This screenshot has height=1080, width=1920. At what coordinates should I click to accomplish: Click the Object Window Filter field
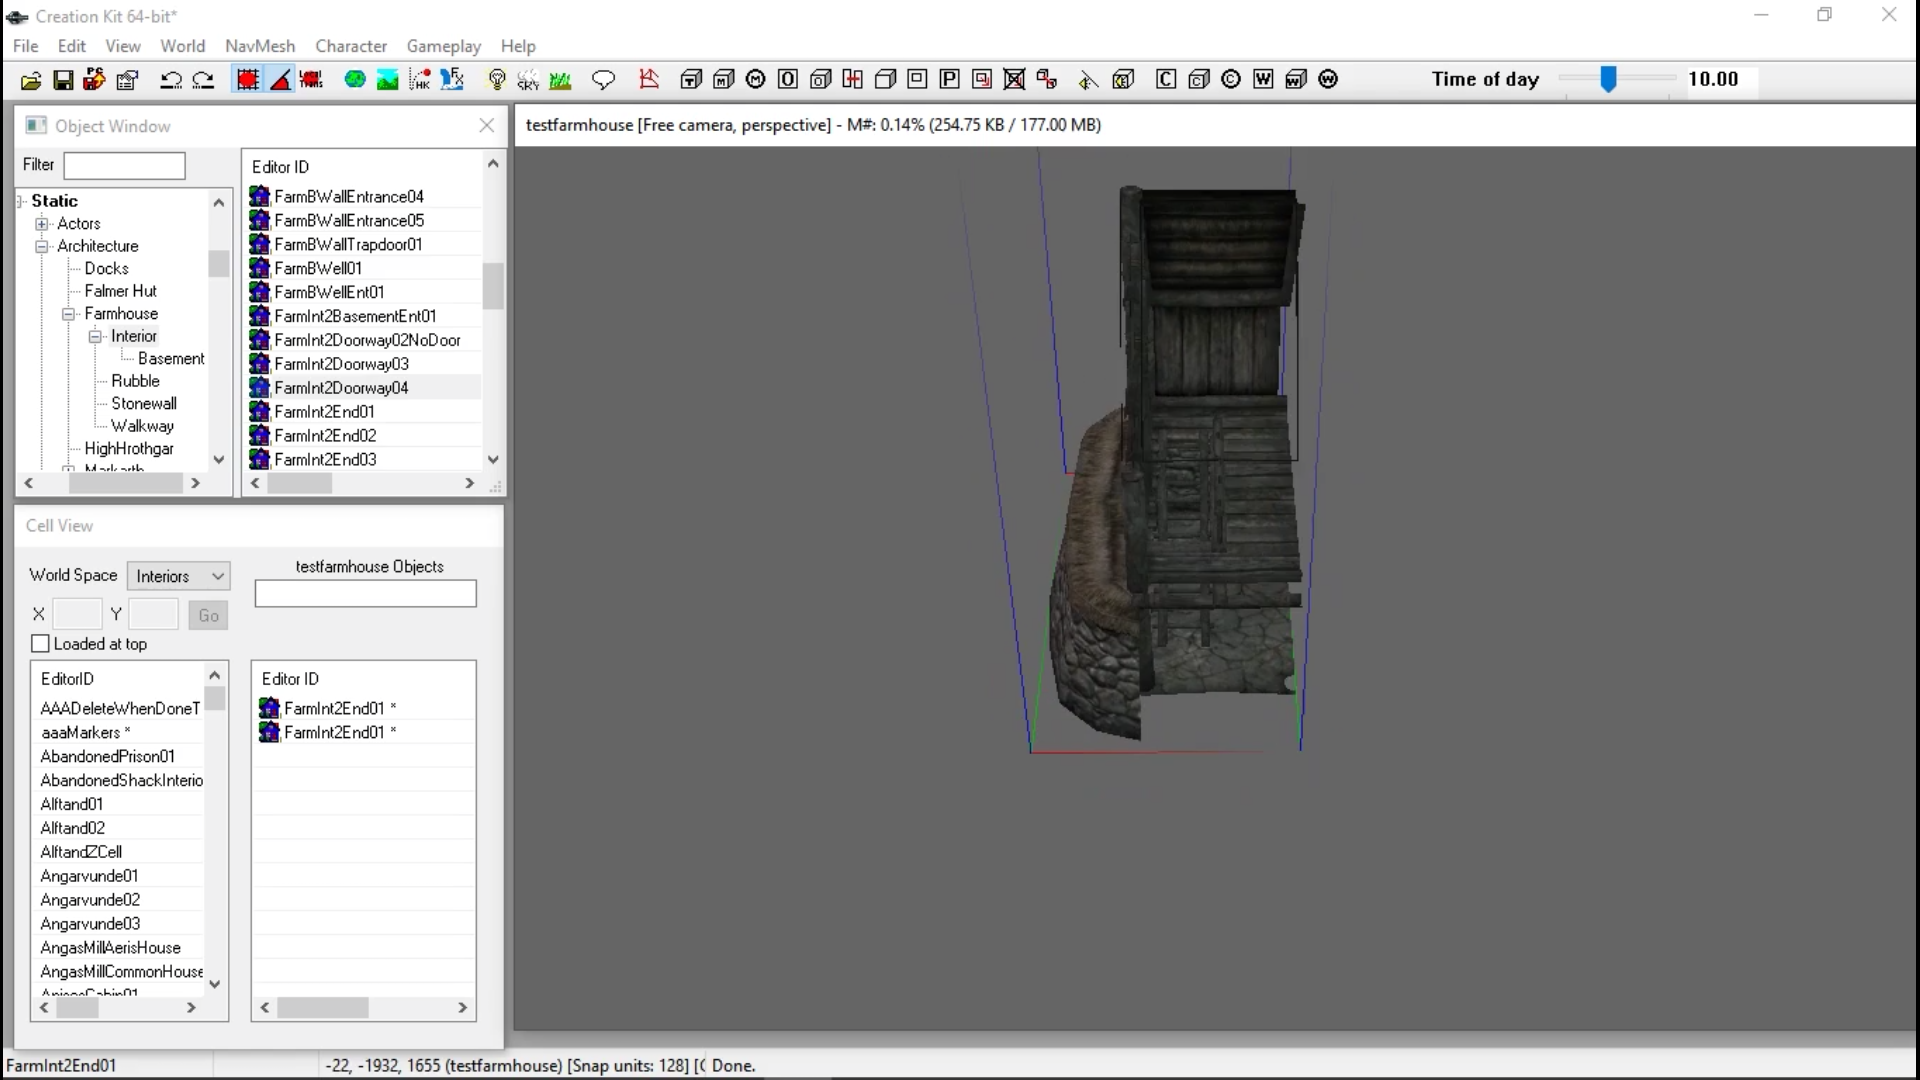tap(124, 165)
